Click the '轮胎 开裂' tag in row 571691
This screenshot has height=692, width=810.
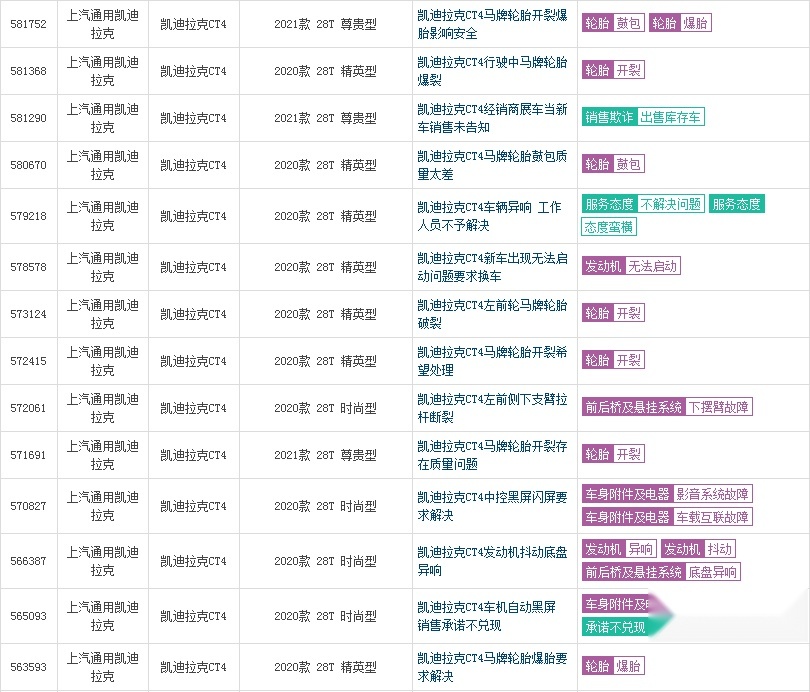(613, 454)
